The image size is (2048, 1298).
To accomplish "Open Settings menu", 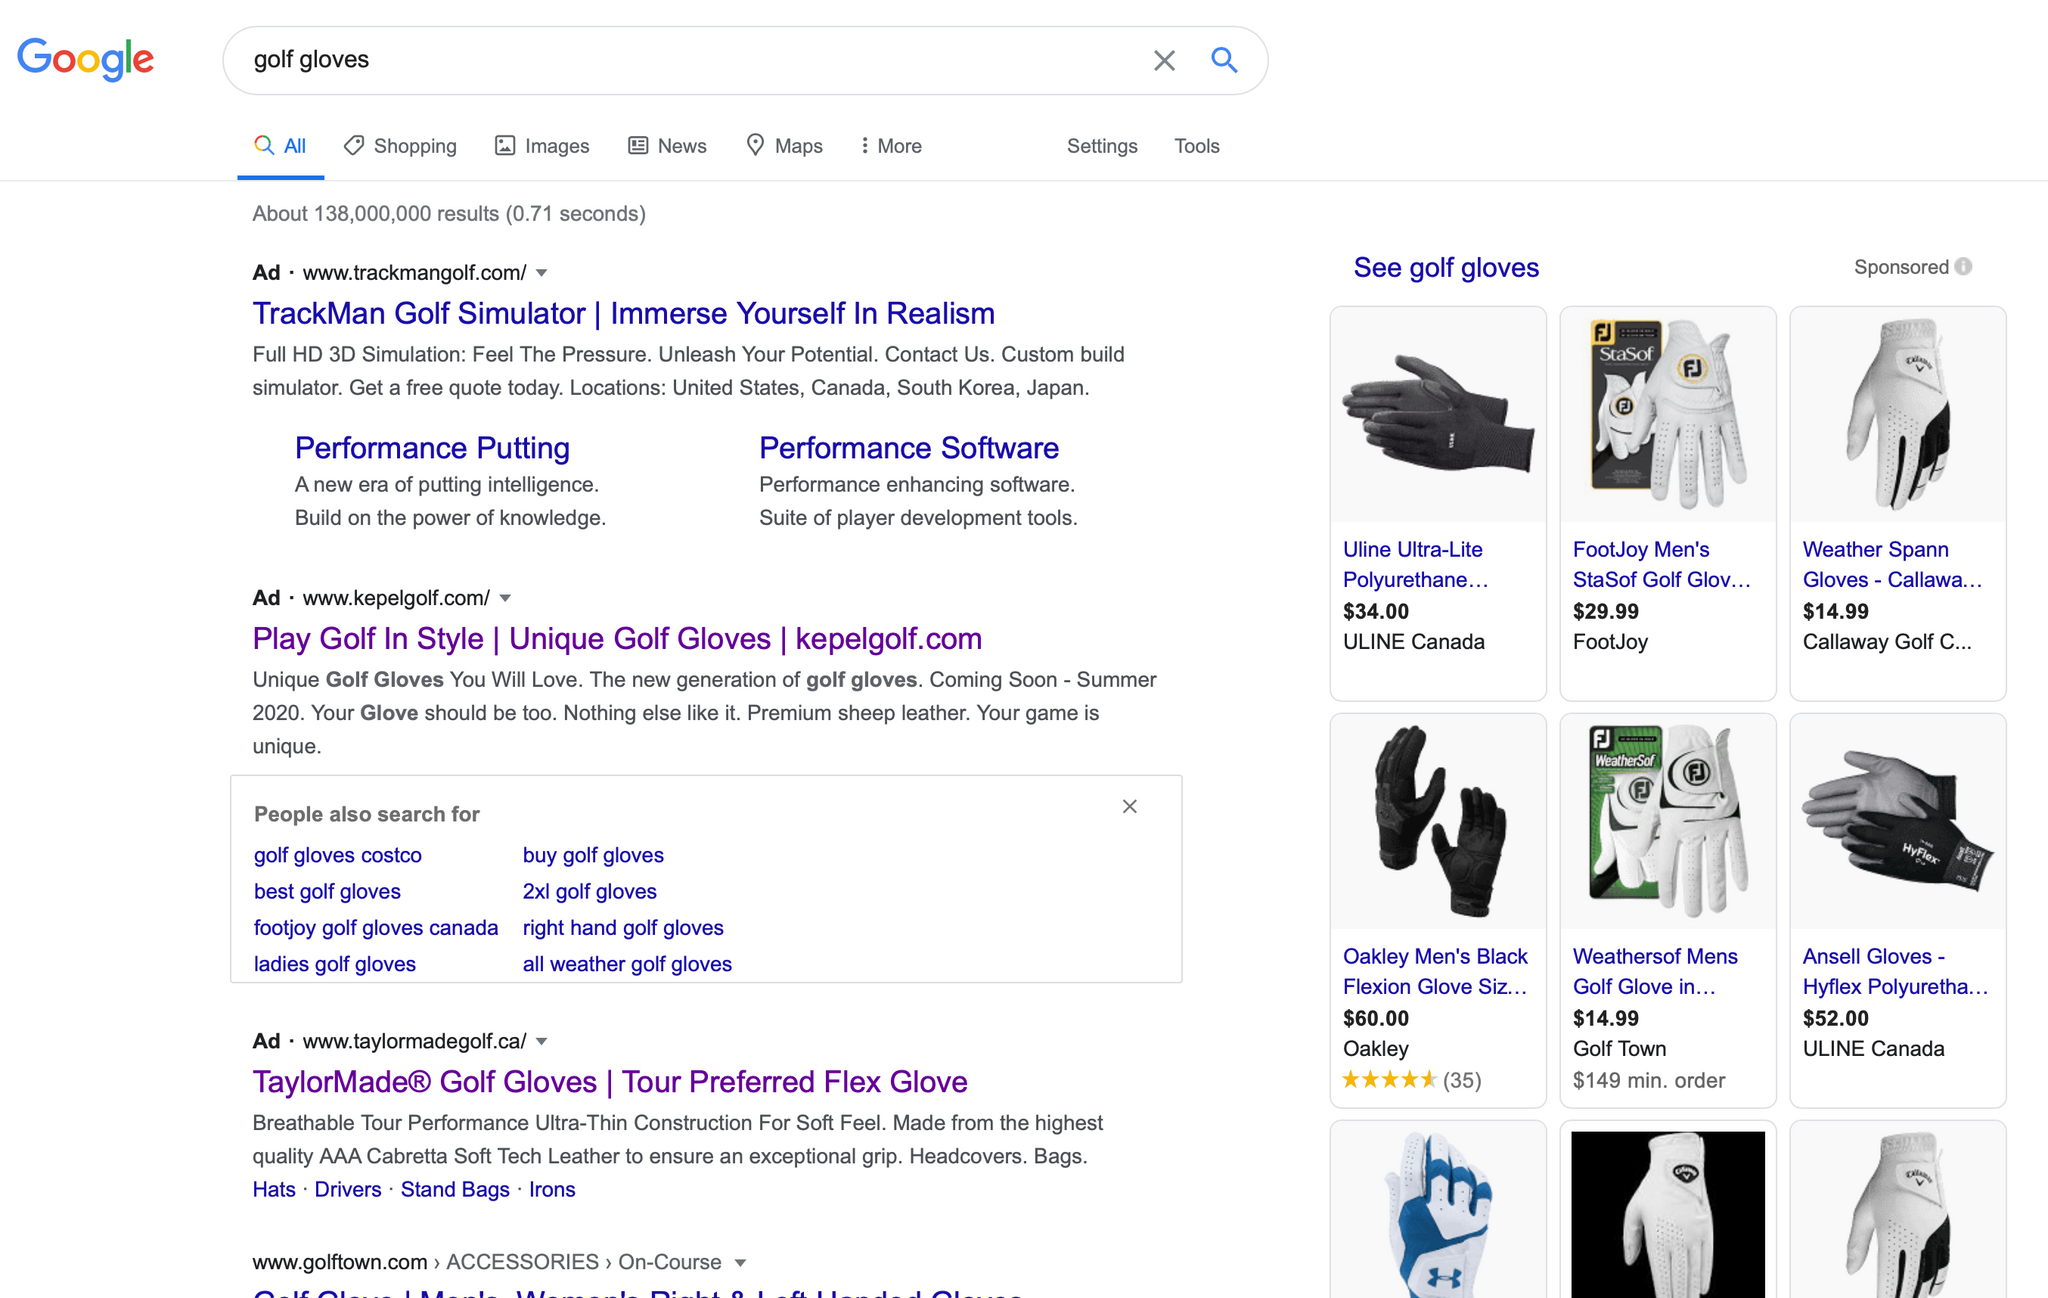I will [x=1102, y=146].
